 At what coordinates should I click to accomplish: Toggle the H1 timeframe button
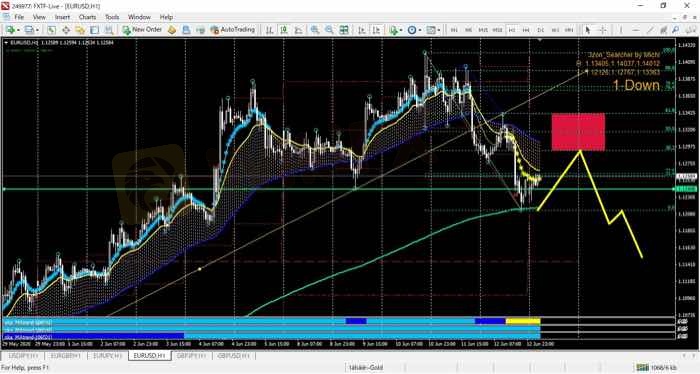click(x=512, y=30)
